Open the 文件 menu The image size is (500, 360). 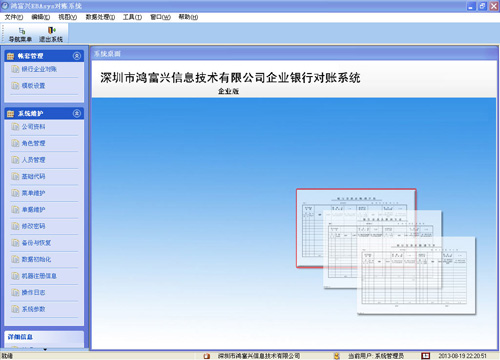14,17
